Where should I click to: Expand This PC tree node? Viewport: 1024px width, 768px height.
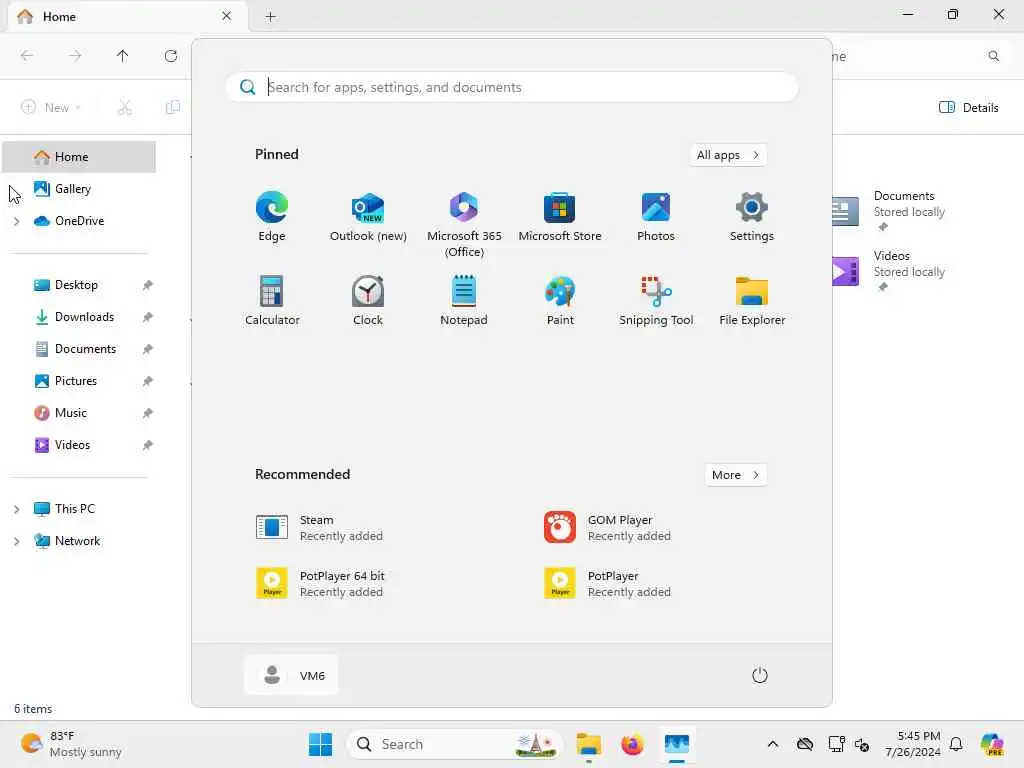pyautogui.click(x=16, y=509)
